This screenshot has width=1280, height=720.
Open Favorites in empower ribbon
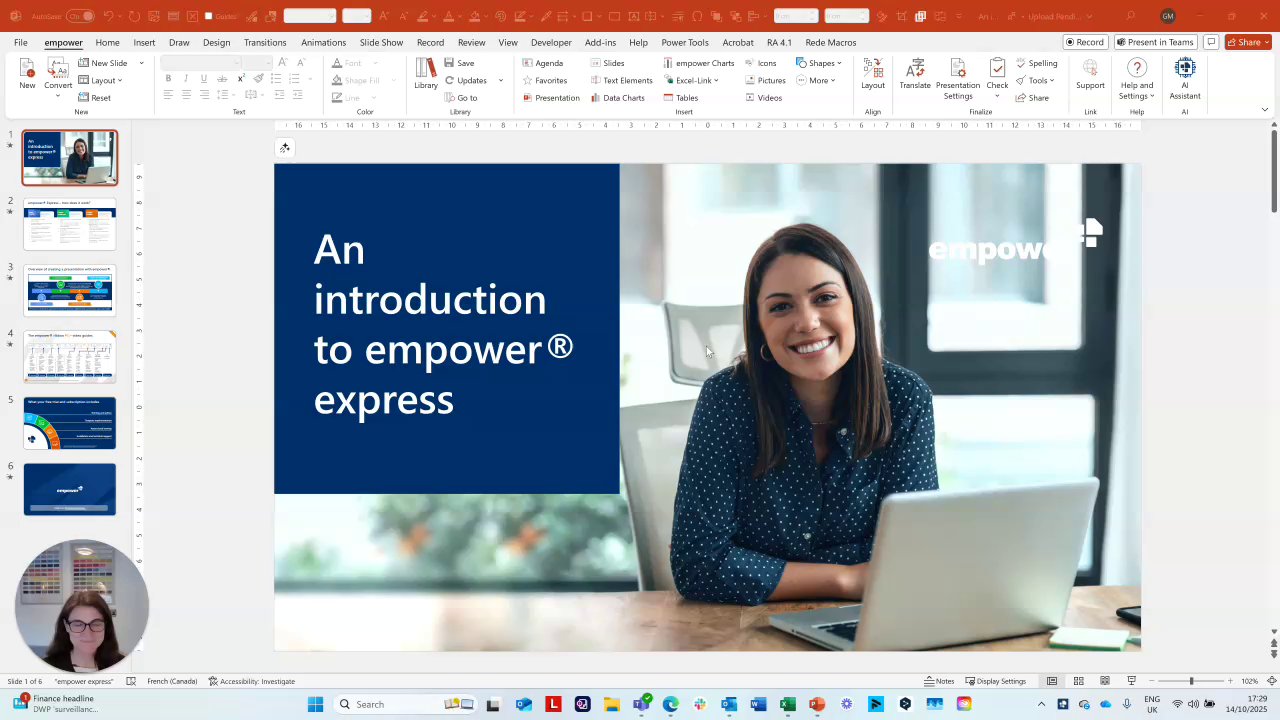[x=544, y=80]
